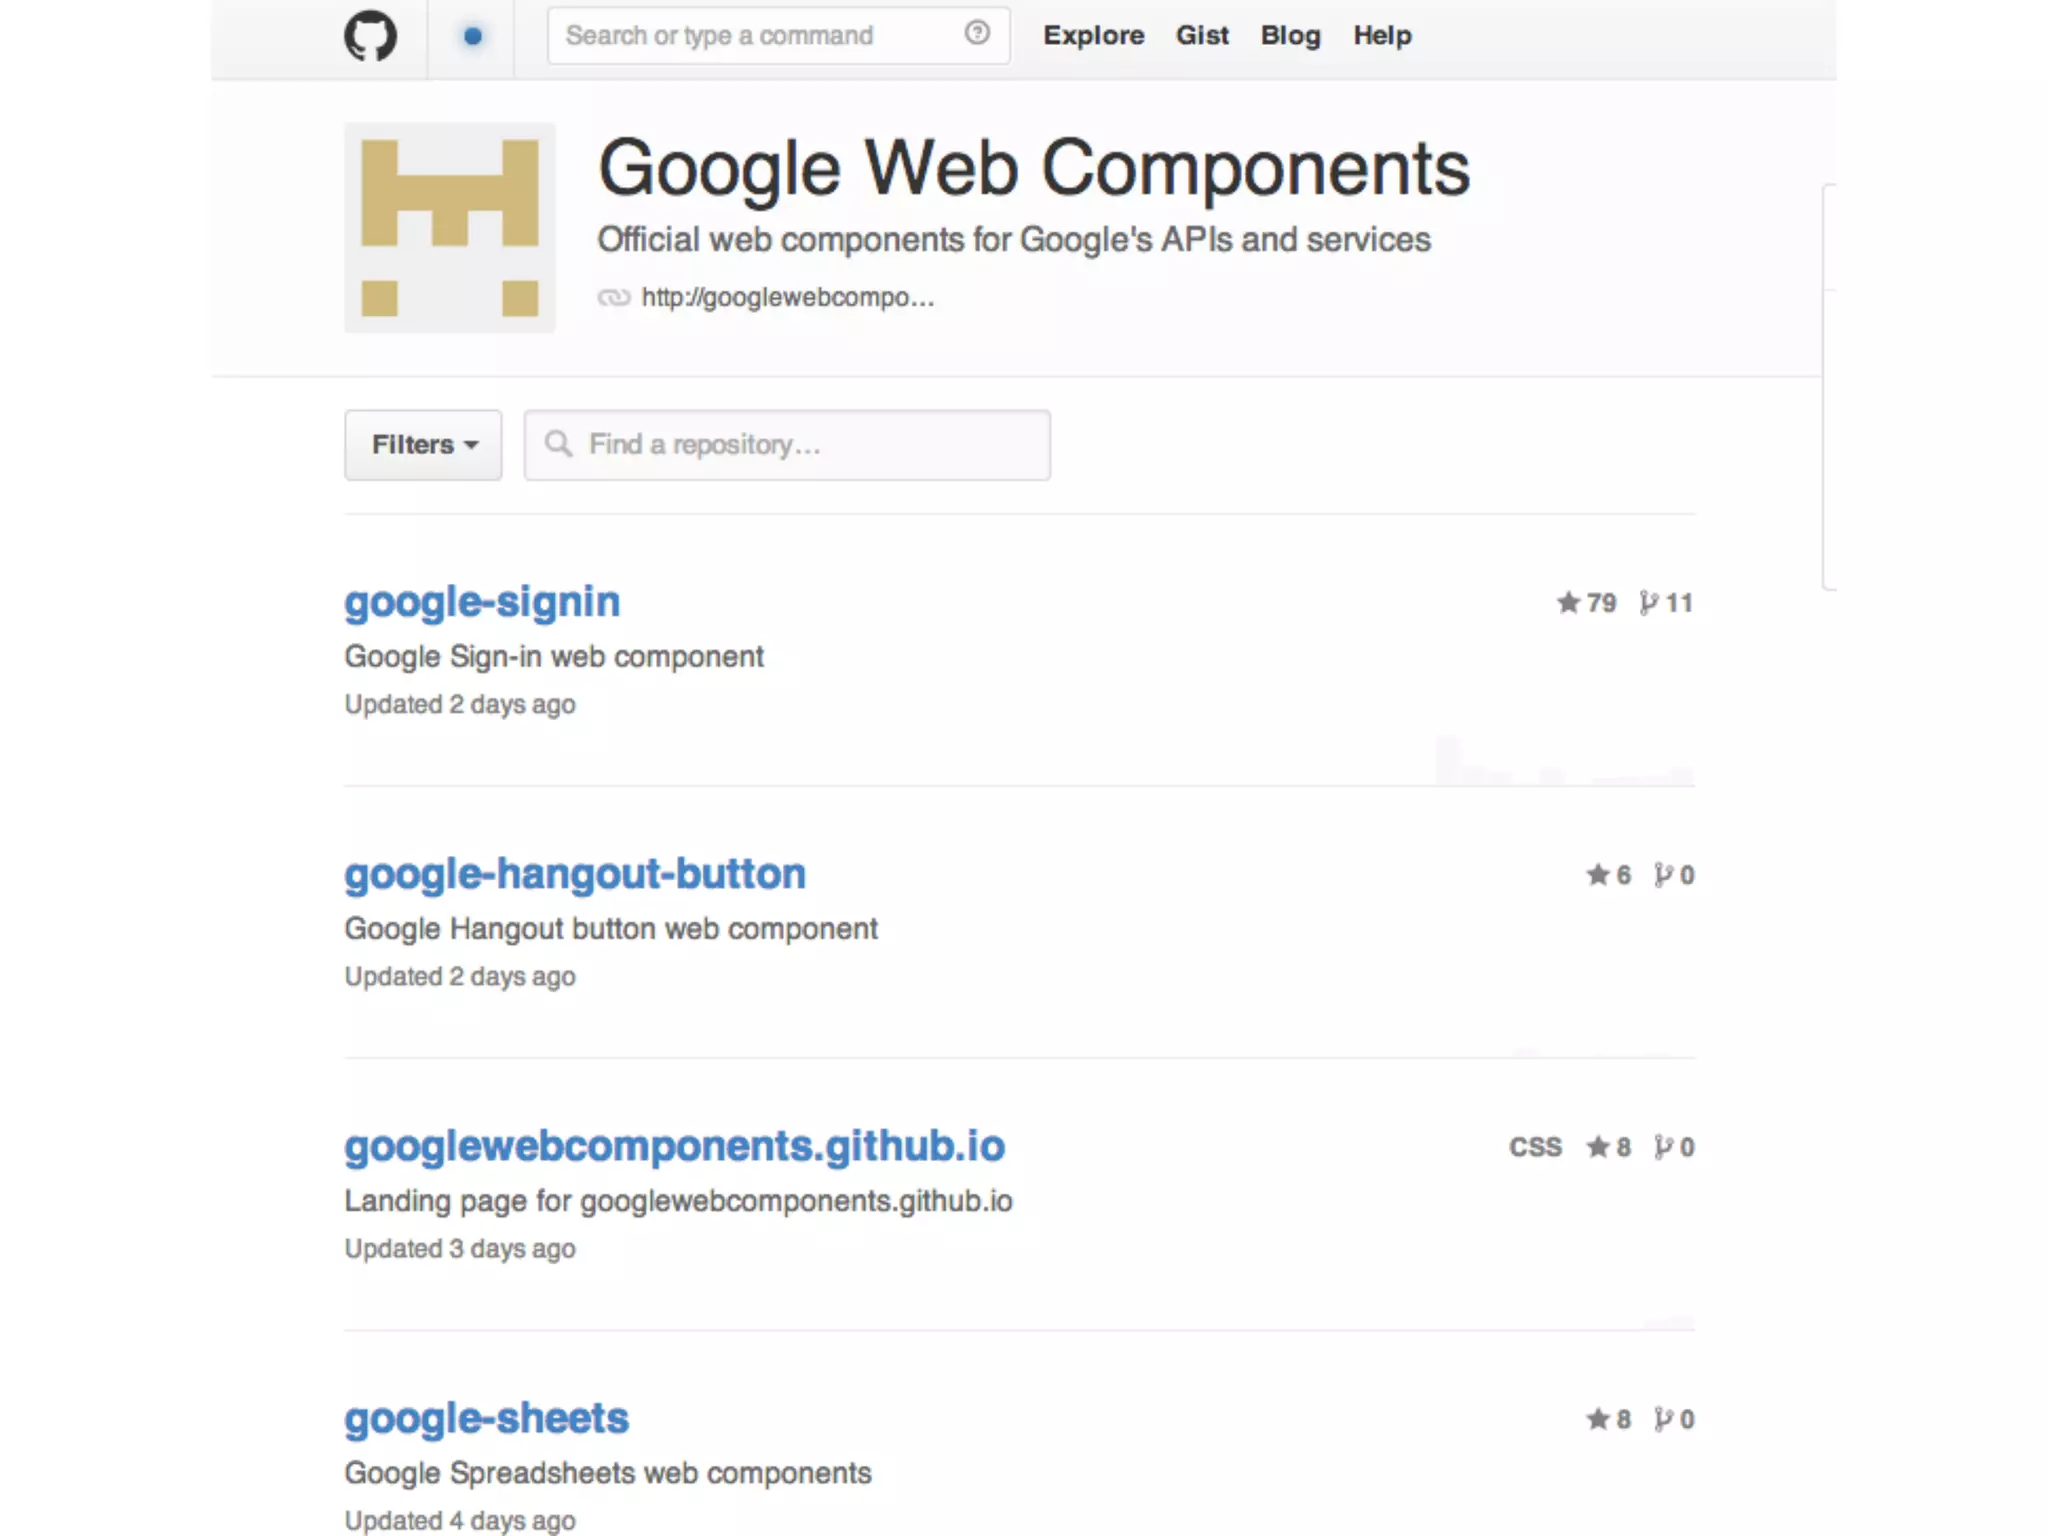This screenshot has width=2048, height=1536.
Task: Click the Search or type a command box
Action: 755,36
